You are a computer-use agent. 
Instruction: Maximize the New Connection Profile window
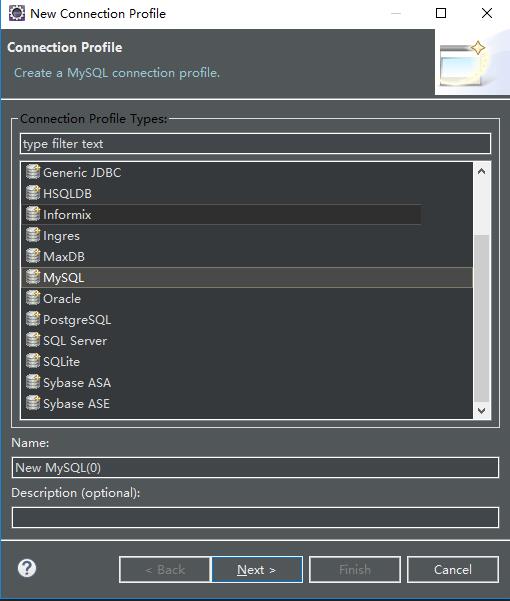click(x=441, y=13)
